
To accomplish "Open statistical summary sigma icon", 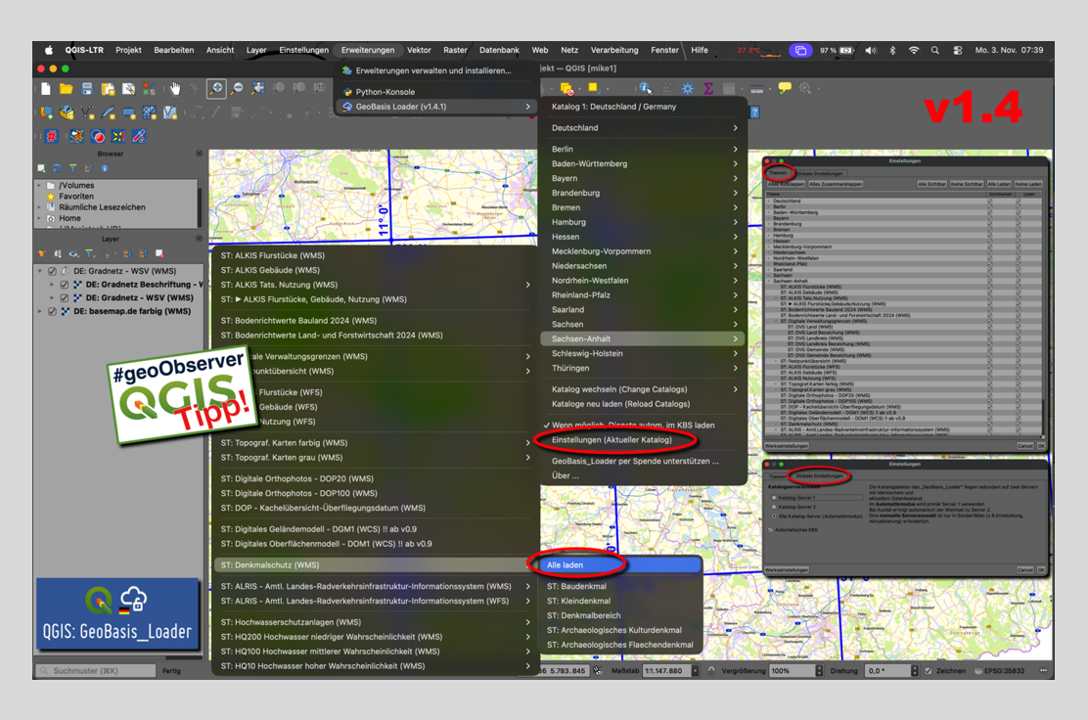I will 708,89.
